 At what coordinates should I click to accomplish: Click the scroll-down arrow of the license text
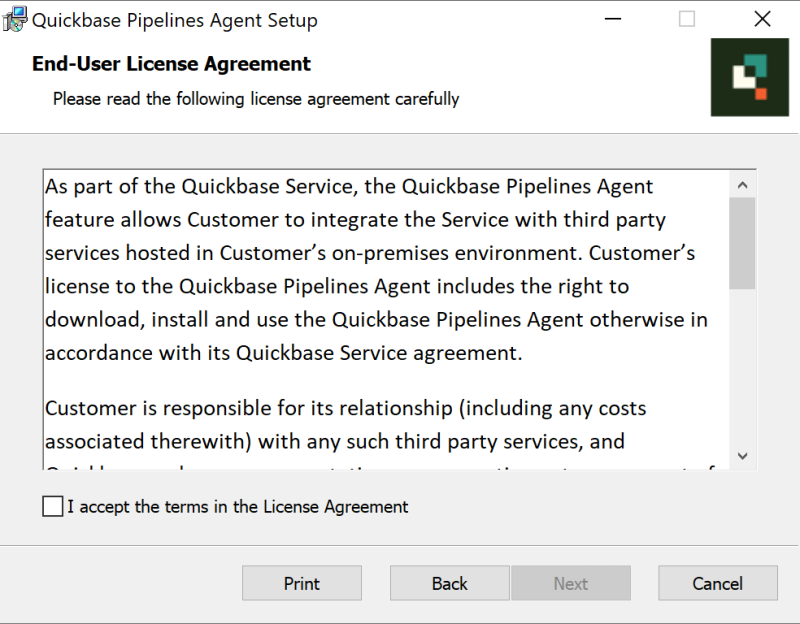point(742,456)
